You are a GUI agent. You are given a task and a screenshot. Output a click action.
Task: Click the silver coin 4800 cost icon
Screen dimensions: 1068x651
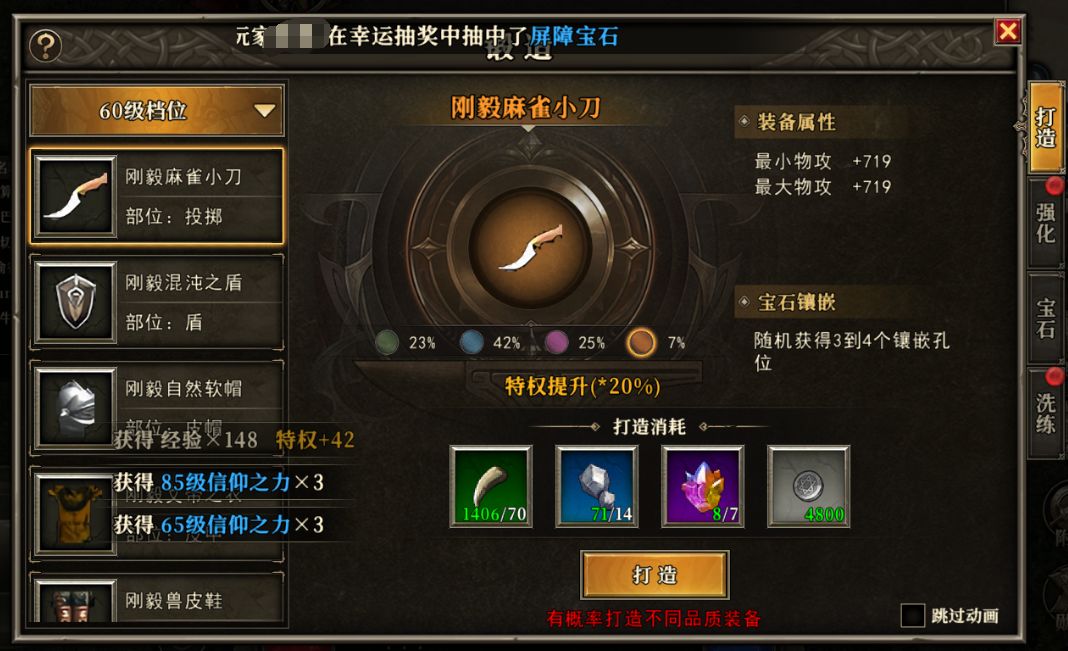point(808,486)
